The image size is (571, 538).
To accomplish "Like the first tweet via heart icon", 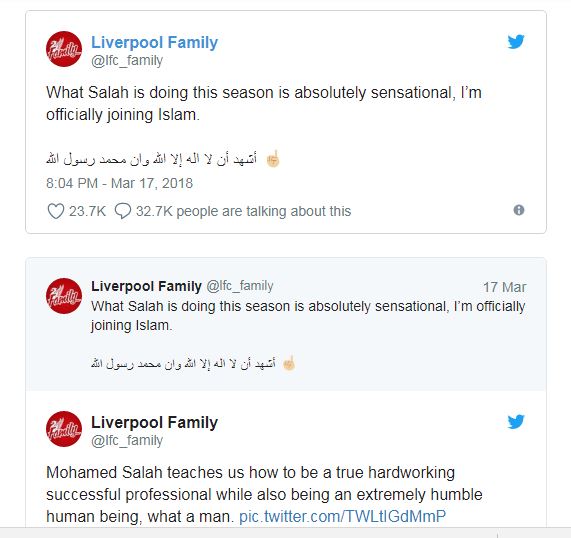I will 56,211.
